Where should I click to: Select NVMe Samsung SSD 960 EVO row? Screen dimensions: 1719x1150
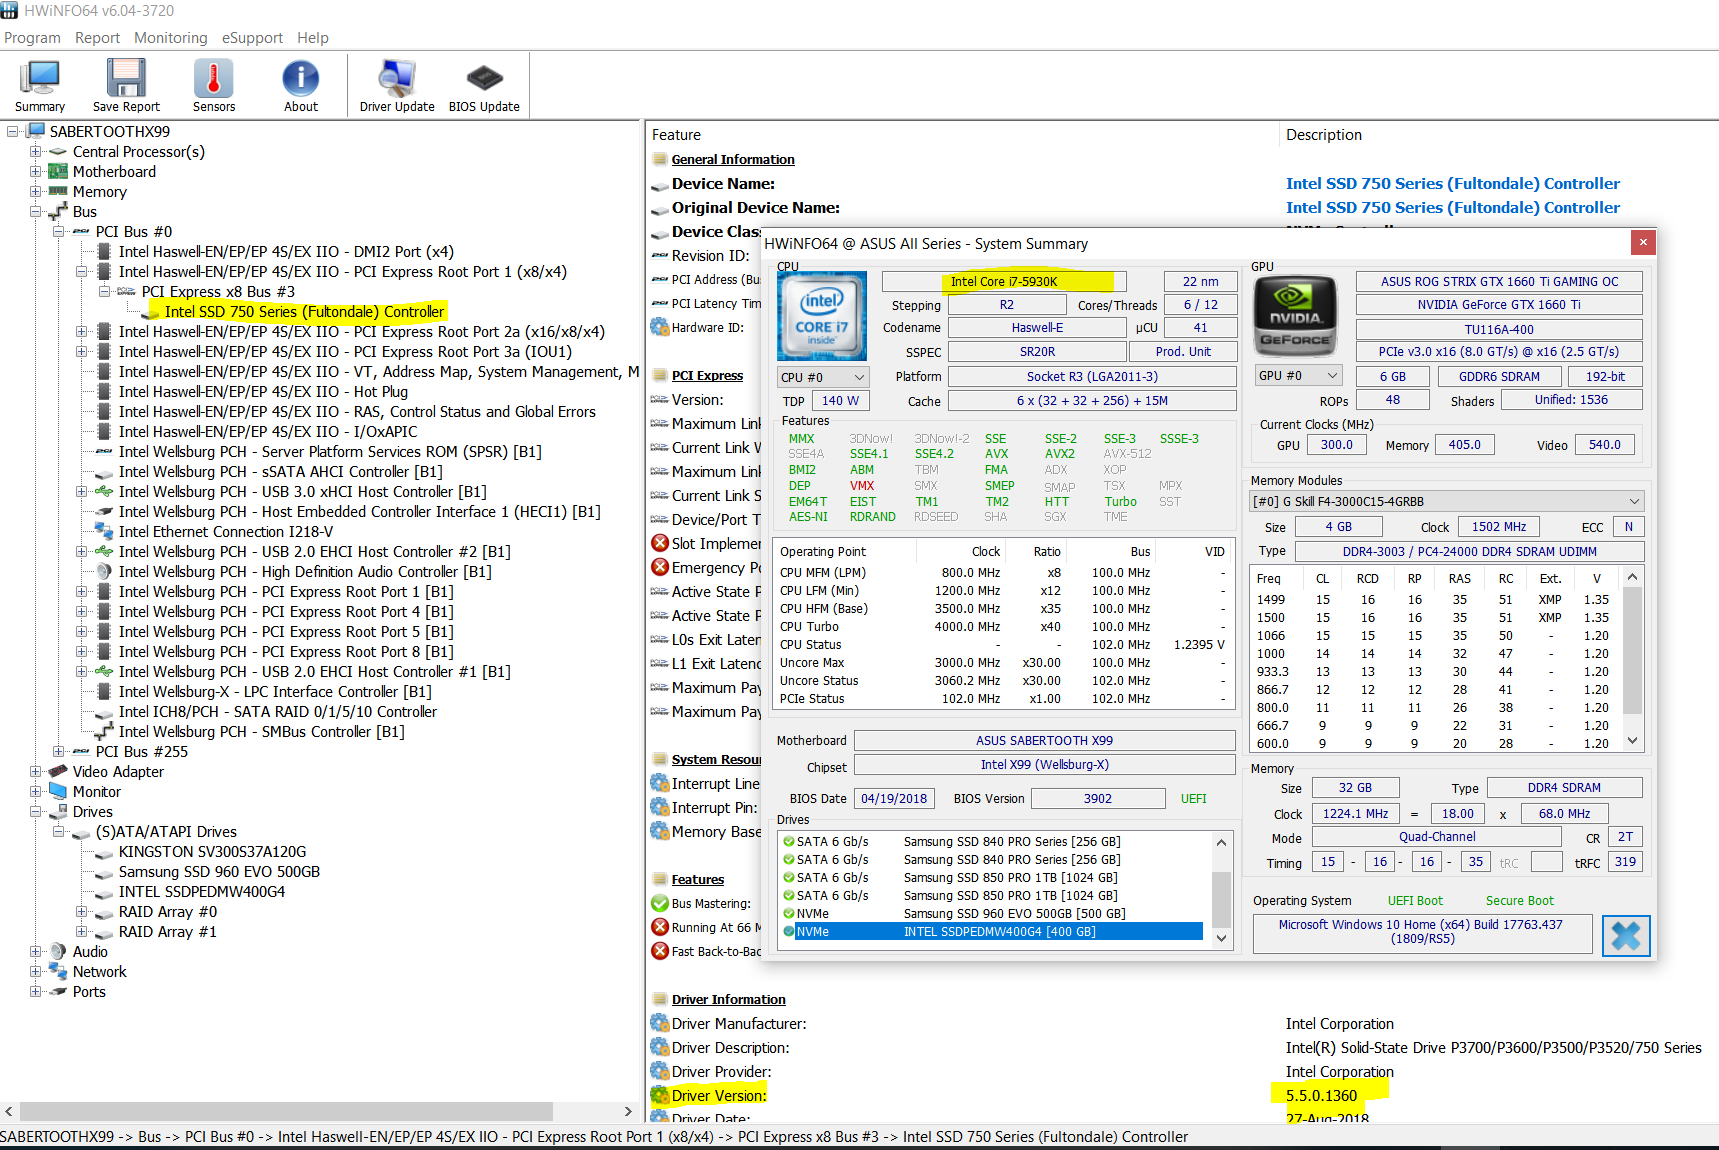coord(992,913)
